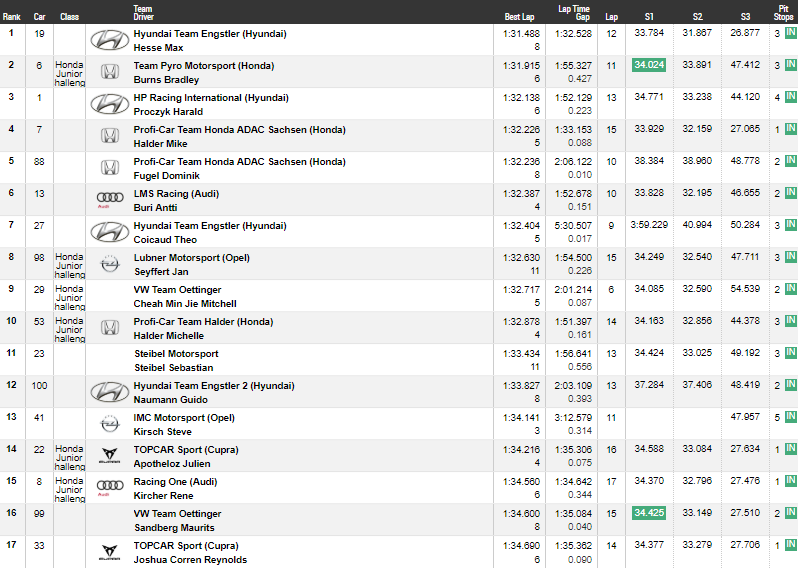Select green highlighted S1 time 34.024
Viewport: 803px width, 571px height.
coord(649,65)
